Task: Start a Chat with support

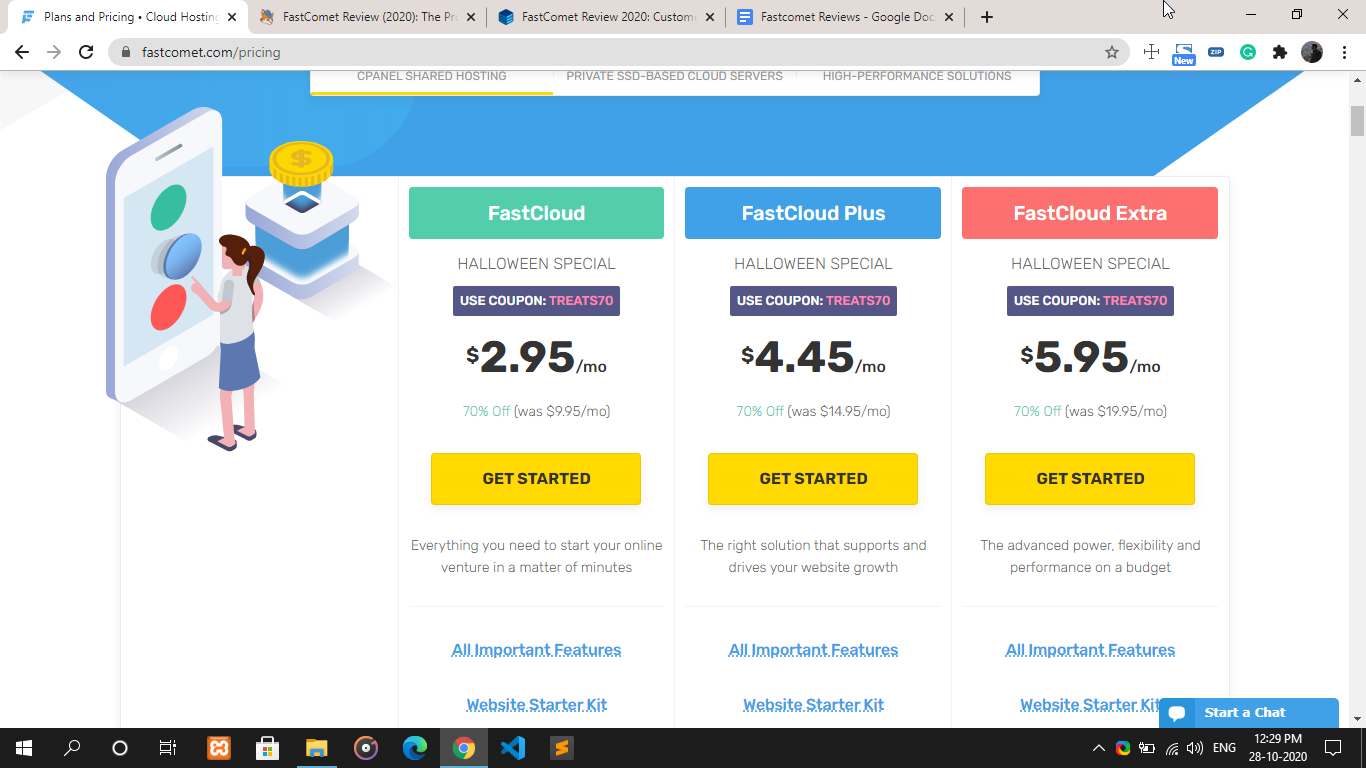Action: [x=1249, y=713]
